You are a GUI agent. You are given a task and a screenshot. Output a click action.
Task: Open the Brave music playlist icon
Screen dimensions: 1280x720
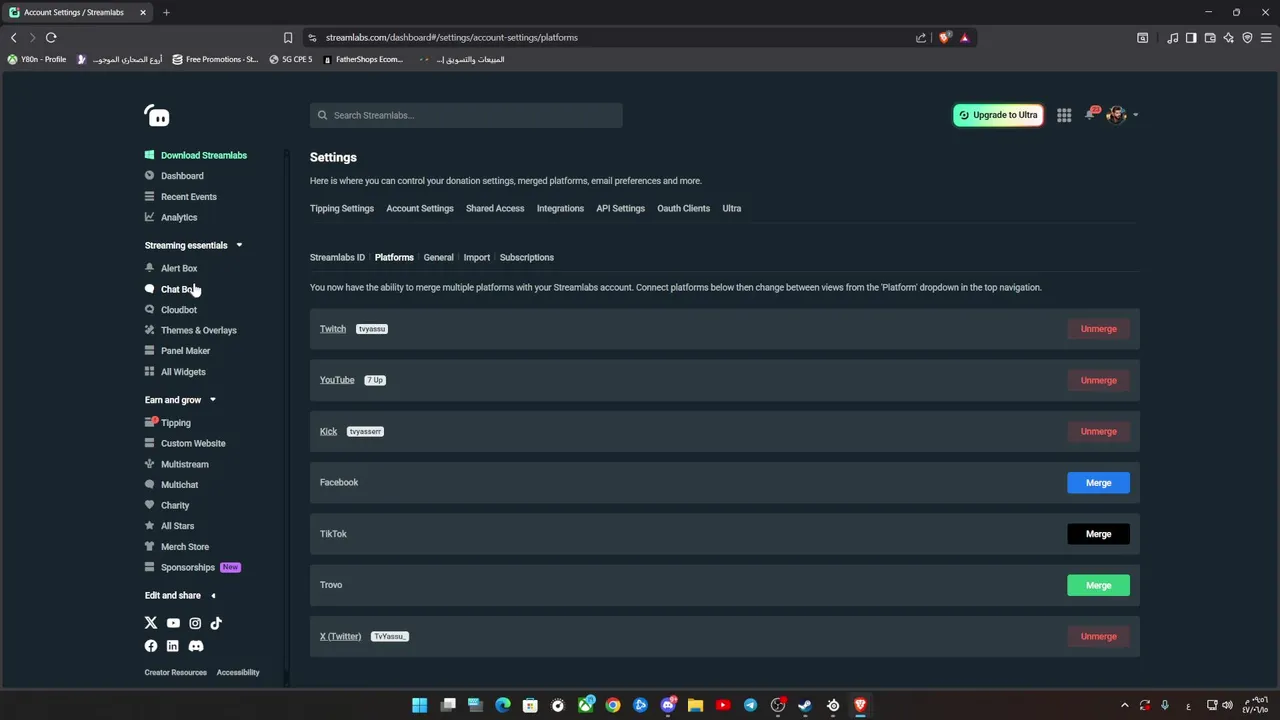point(1172,37)
